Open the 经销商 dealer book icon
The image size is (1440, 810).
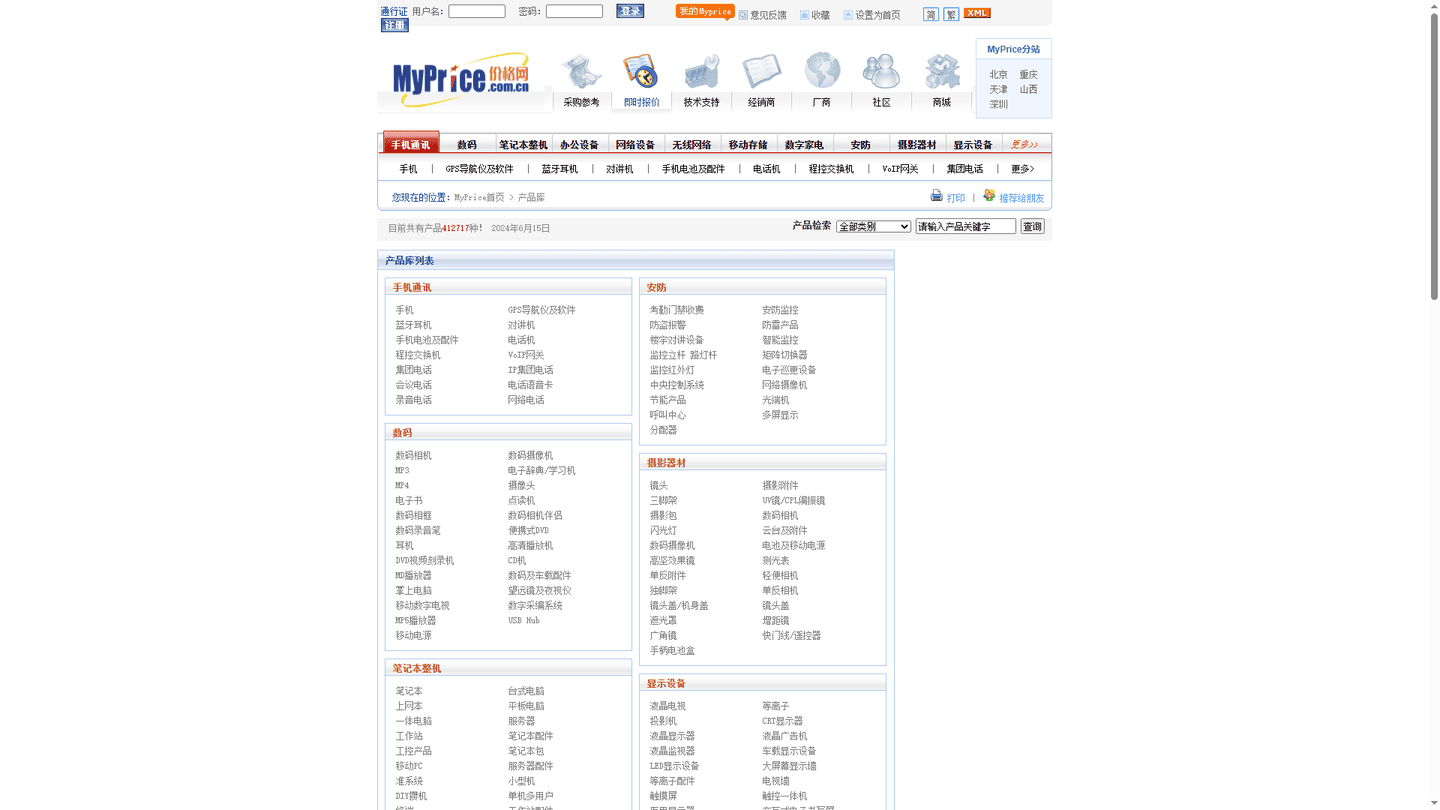[x=761, y=72]
